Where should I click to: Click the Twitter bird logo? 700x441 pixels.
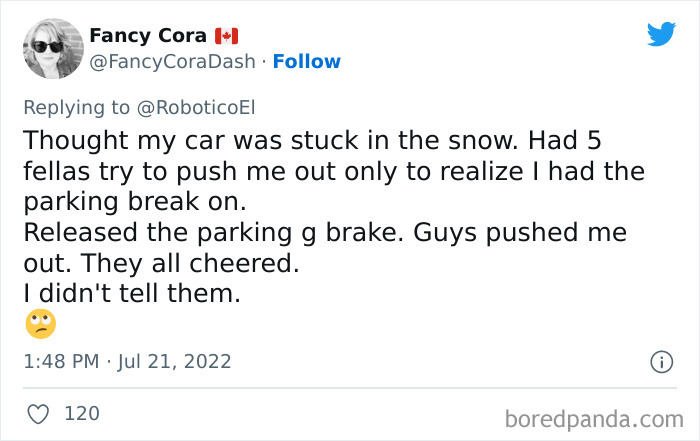click(x=661, y=35)
